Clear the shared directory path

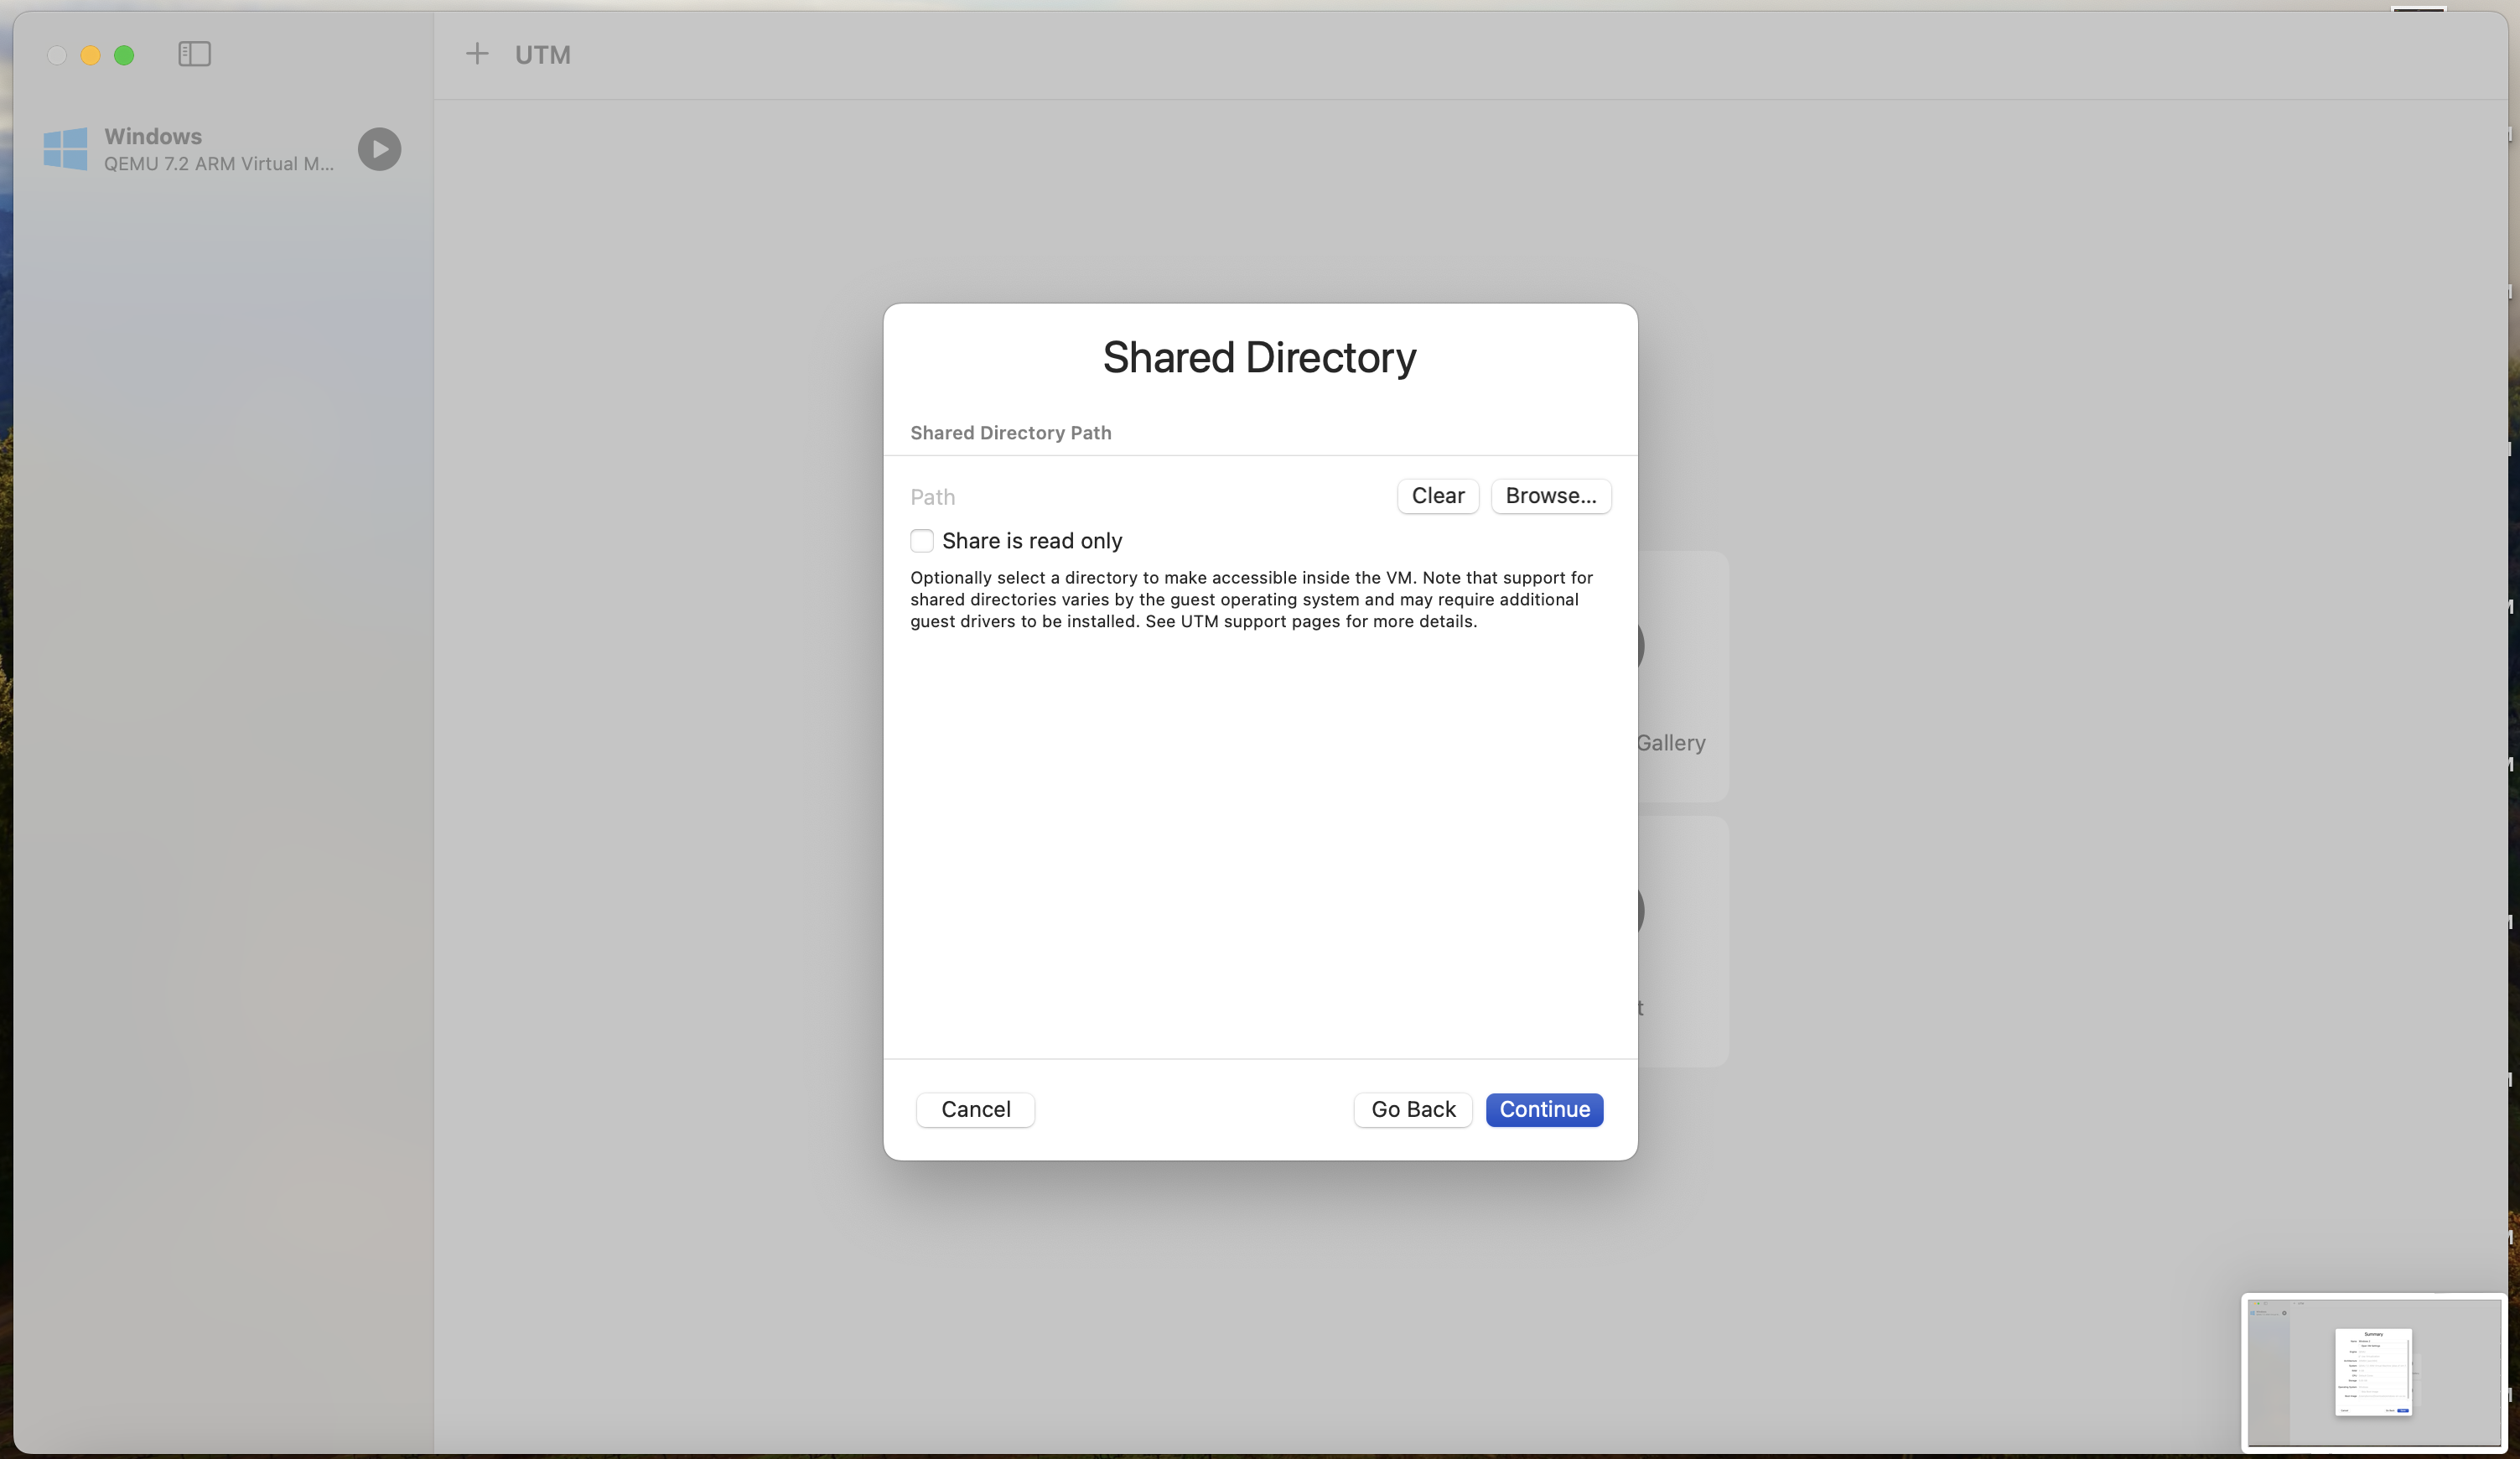point(1437,496)
